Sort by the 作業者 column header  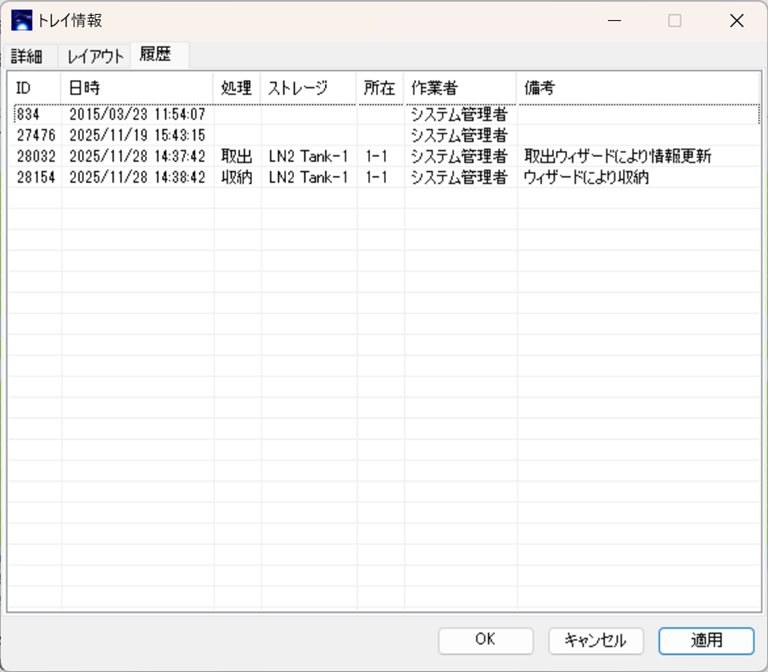point(460,88)
